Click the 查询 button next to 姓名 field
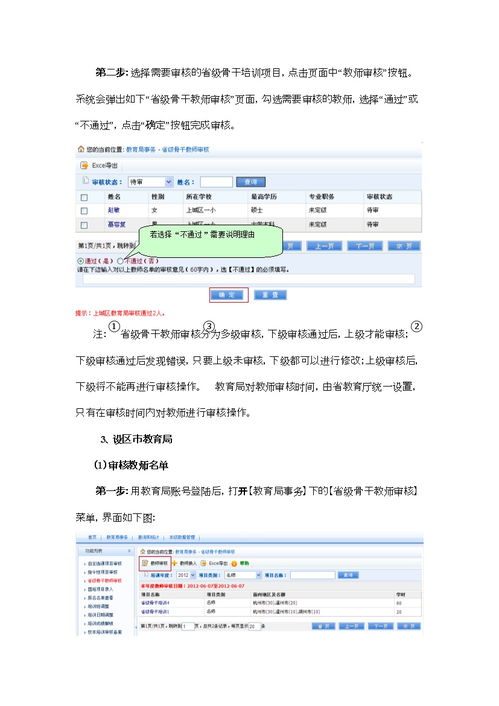 tap(251, 182)
